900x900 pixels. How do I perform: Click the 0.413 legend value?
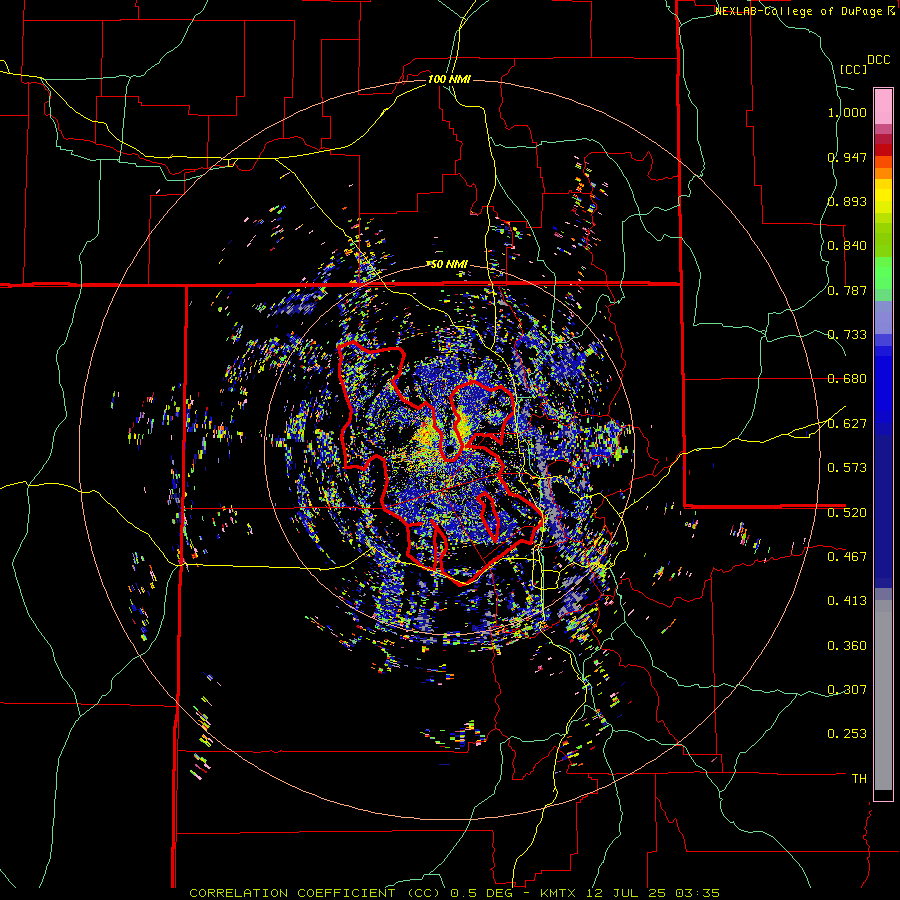click(x=847, y=601)
